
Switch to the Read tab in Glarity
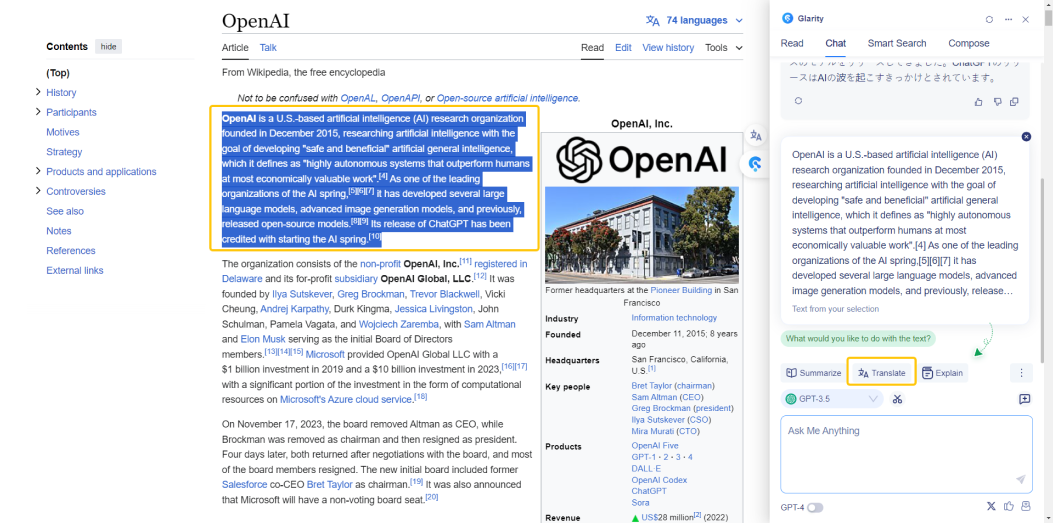click(792, 43)
